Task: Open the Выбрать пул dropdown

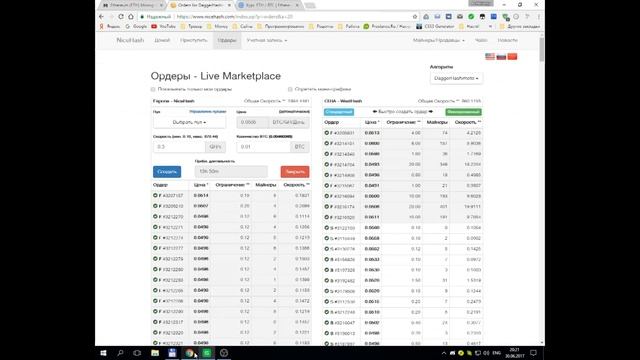Action: click(189, 122)
